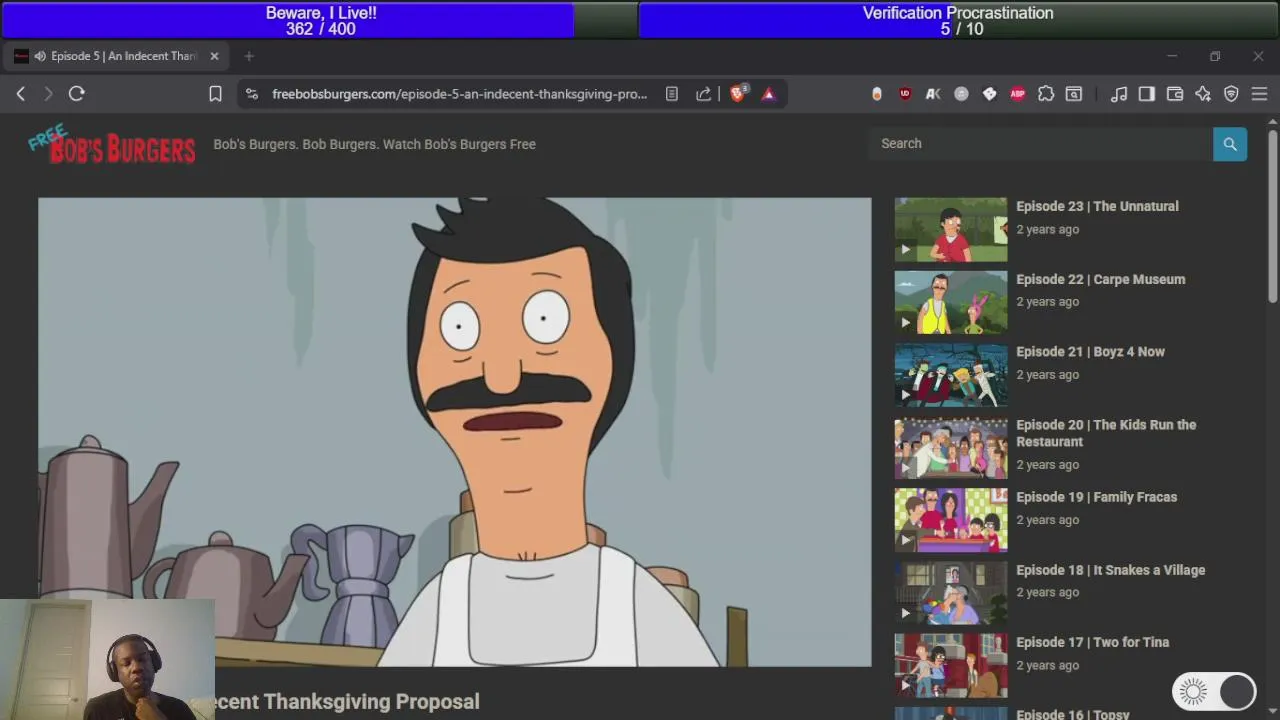Open Episode 19 Family Fracas link
The image size is (1280, 720).
[x=1096, y=497]
